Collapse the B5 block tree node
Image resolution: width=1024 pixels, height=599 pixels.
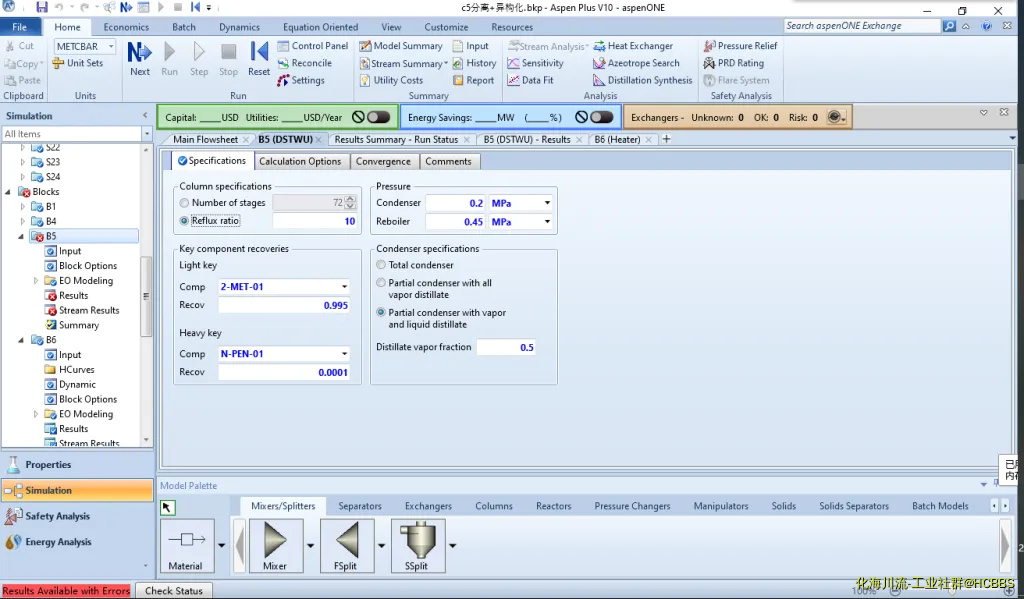22,236
